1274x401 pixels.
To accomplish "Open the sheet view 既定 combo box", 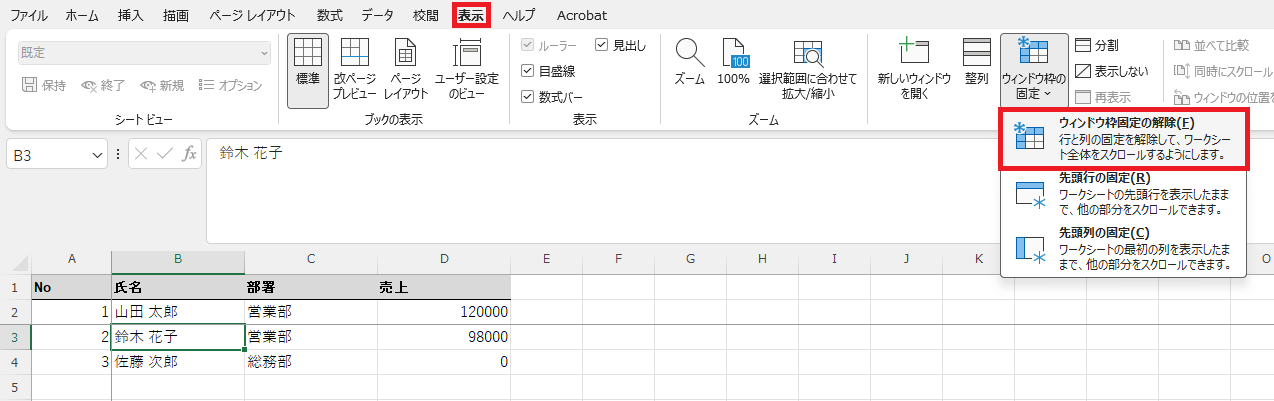I will point(145,53).
